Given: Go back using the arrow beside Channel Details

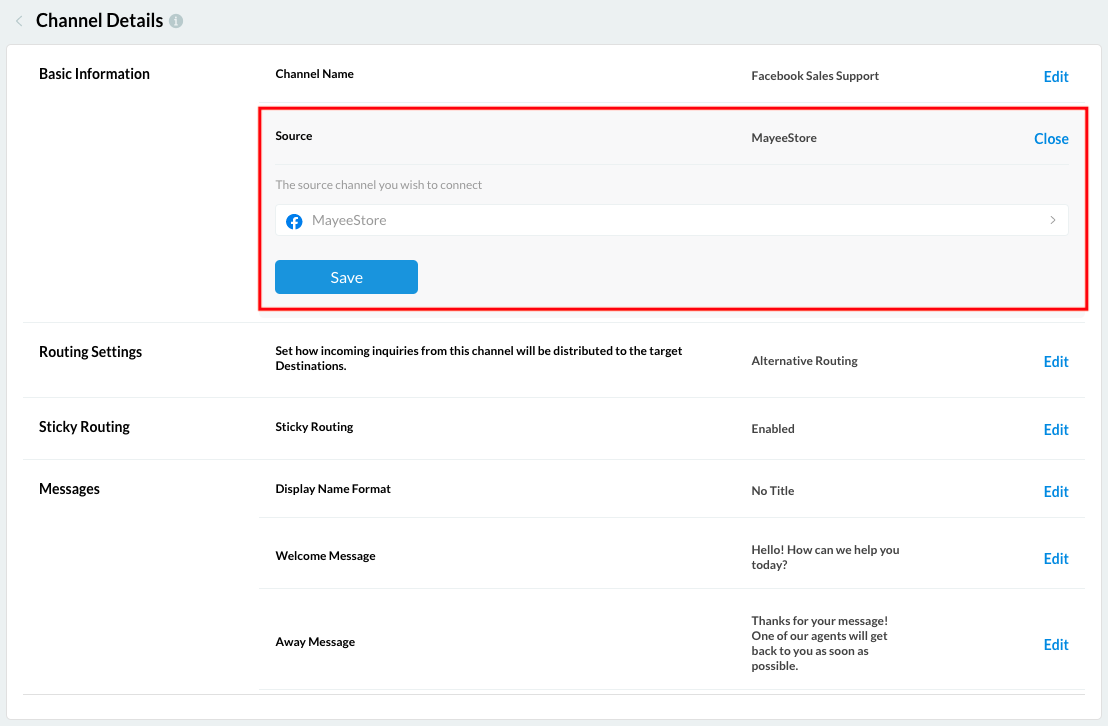Looking at the screenshot, I should 19,21.
